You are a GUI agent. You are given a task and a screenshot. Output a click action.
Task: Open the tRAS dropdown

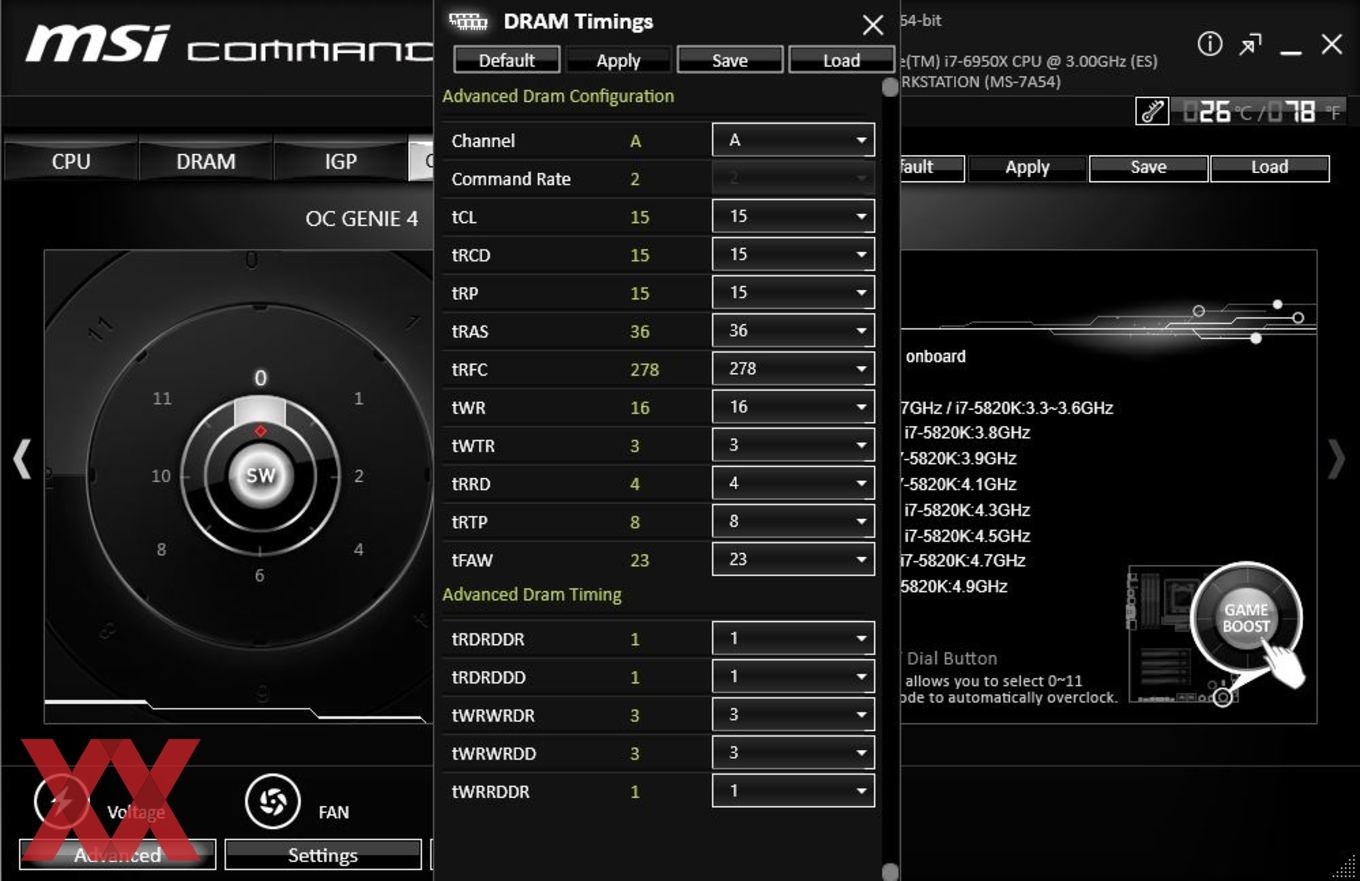point(794,330)
